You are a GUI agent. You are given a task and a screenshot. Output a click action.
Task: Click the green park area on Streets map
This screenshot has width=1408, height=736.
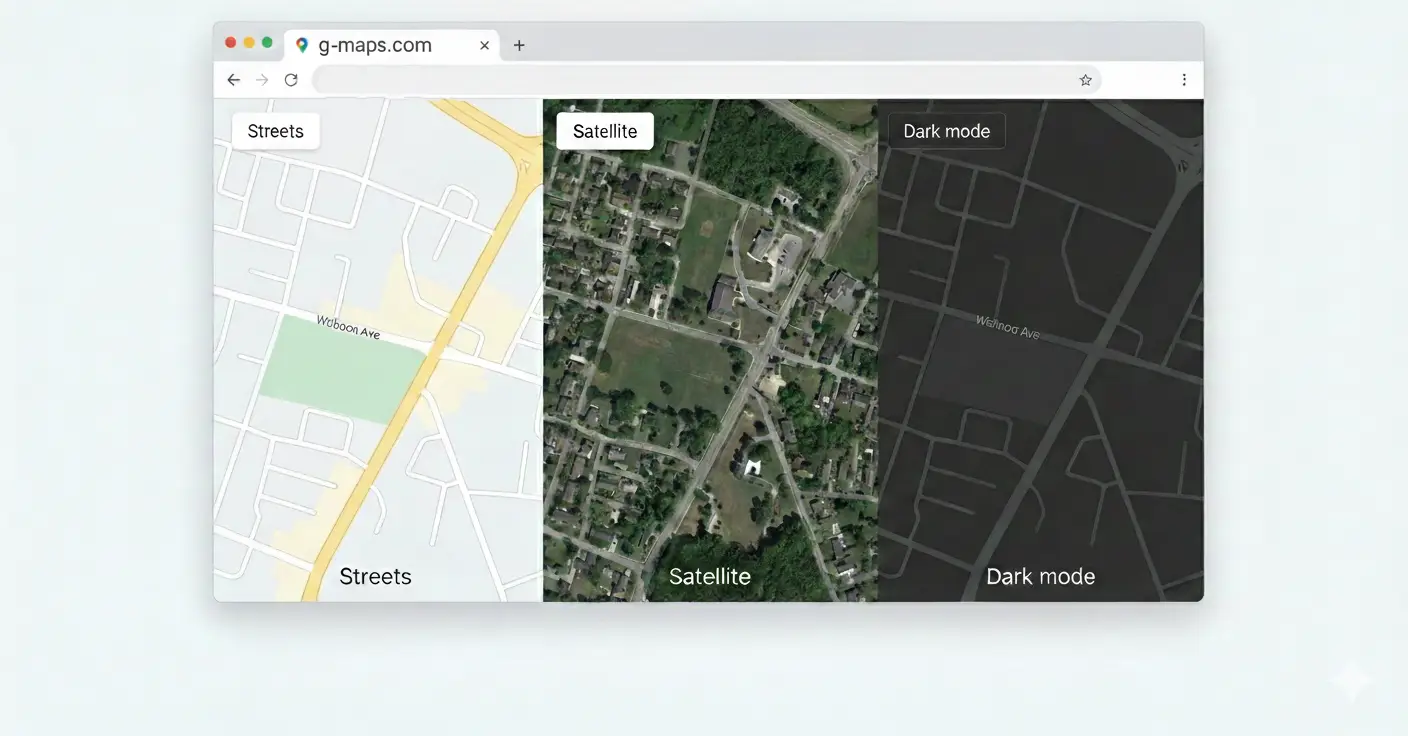pos(340,370)
